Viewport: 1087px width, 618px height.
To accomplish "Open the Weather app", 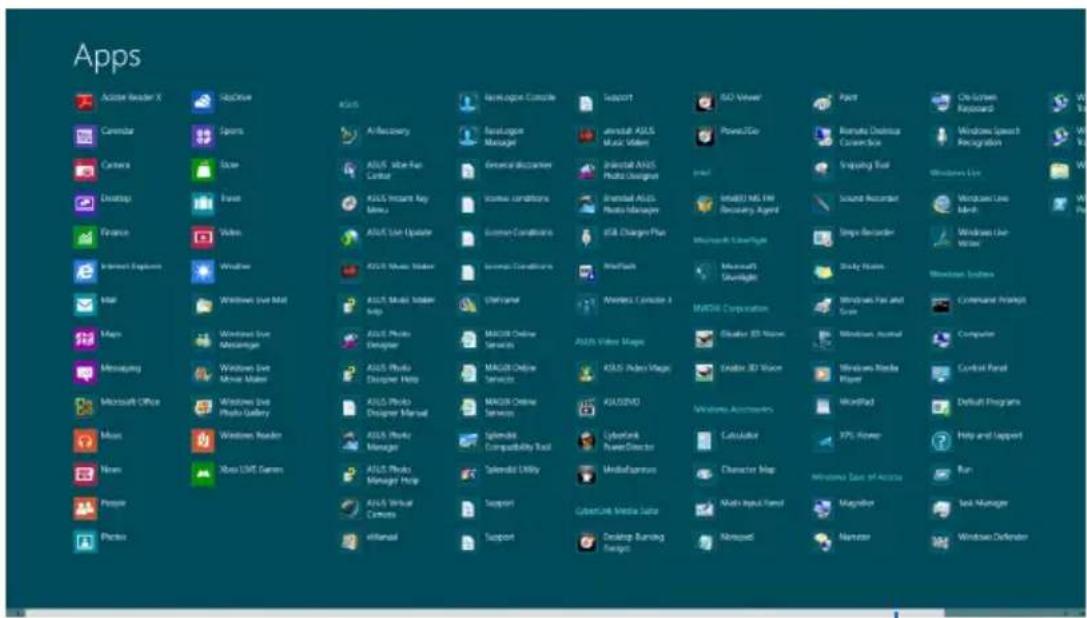I will [221, 271].
